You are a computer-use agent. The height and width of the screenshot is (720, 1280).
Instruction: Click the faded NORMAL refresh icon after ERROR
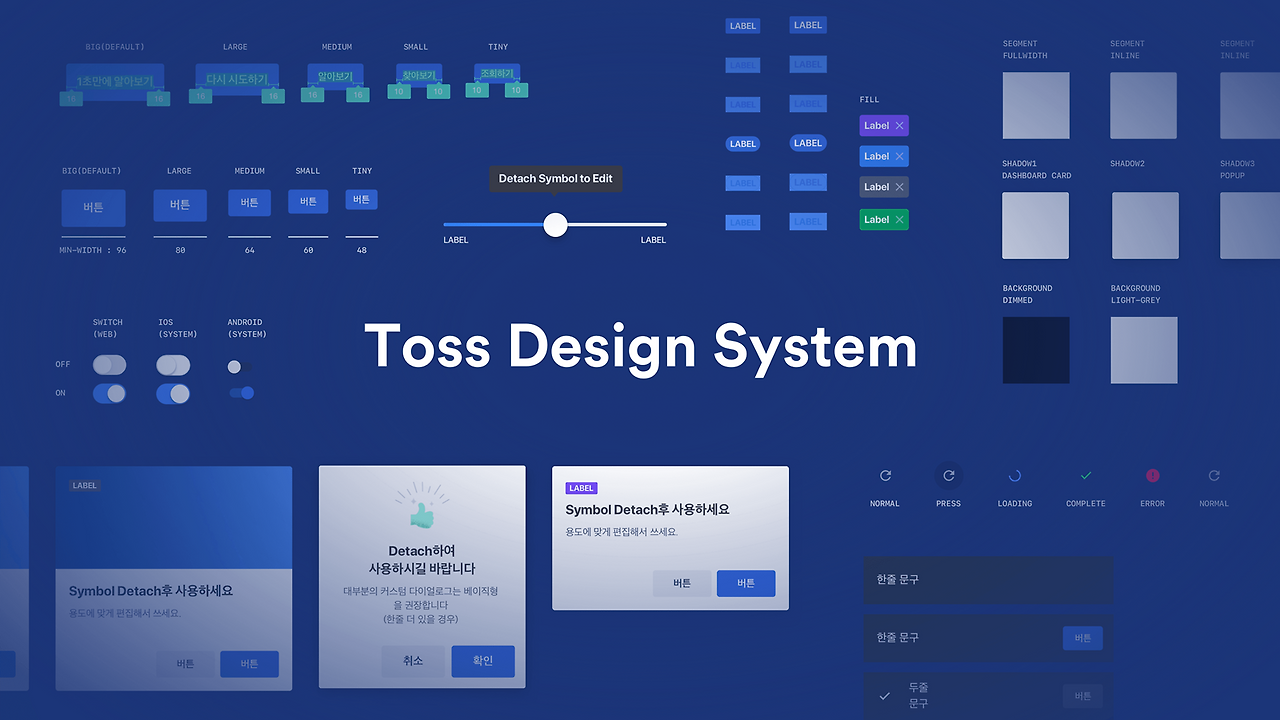pos(1214,476)
